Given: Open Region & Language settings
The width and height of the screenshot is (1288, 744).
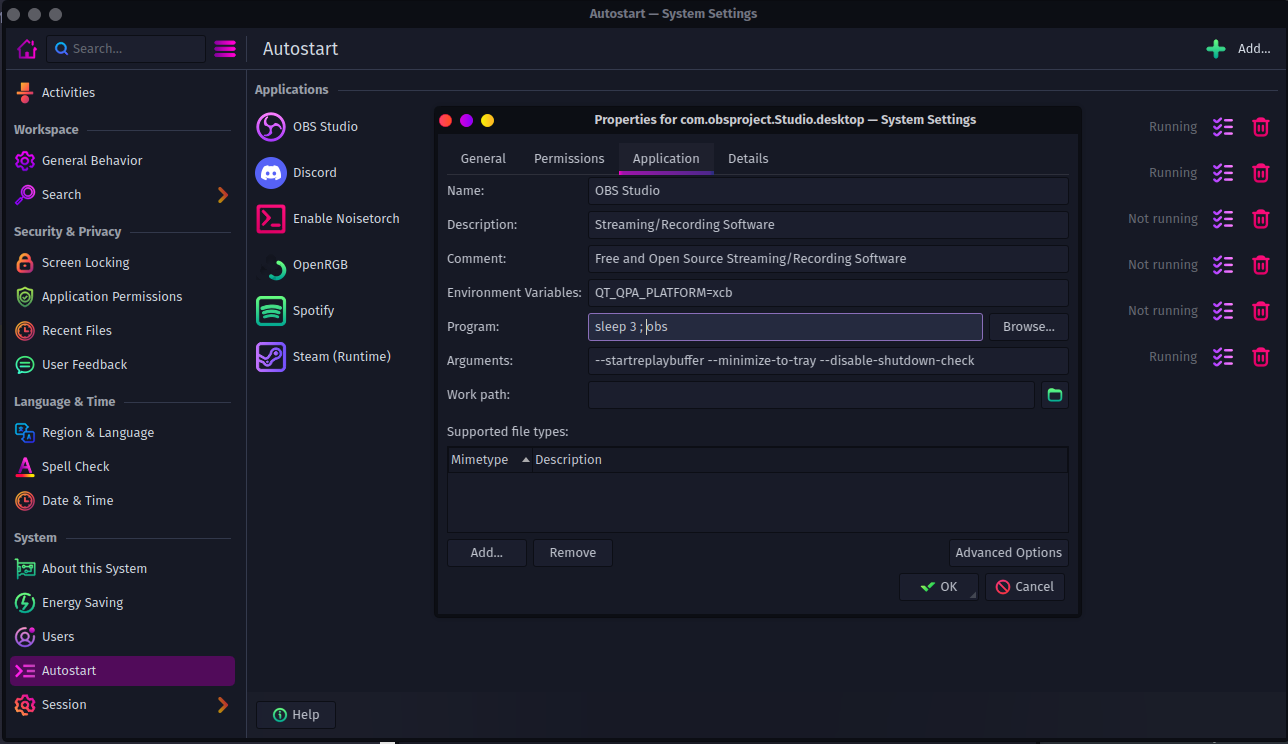Looking at the screenshot, I should [122, 433].
